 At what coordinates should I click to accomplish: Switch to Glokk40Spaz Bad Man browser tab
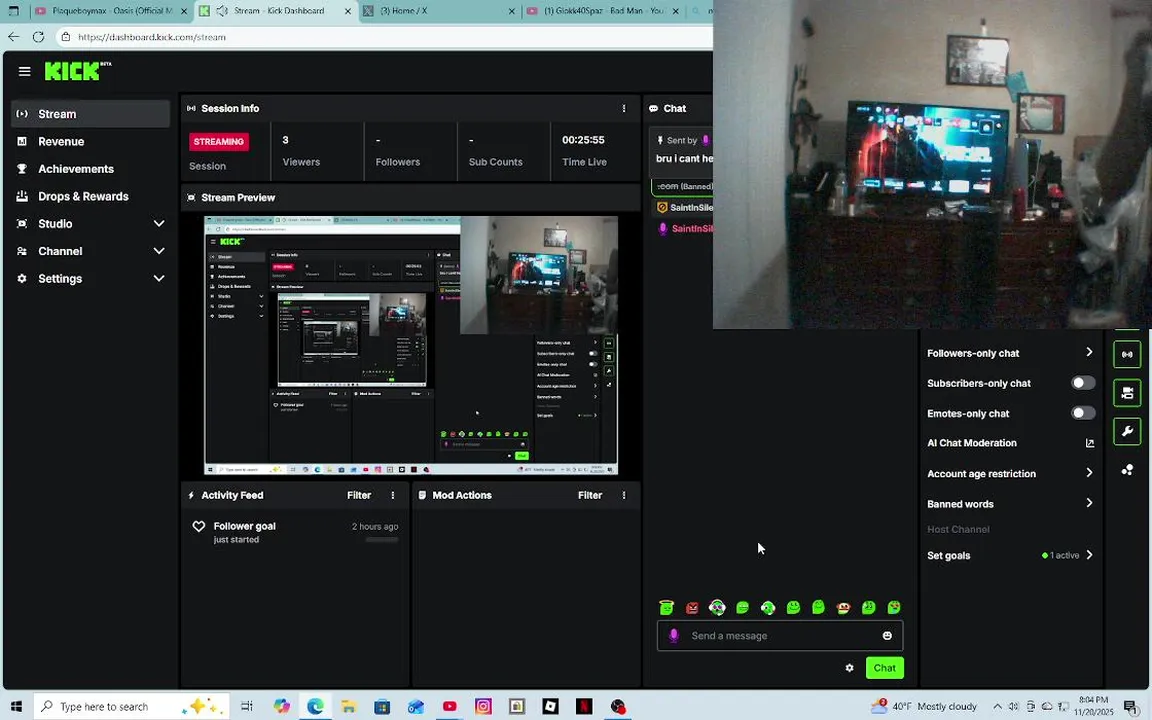(x=602, y=11)
